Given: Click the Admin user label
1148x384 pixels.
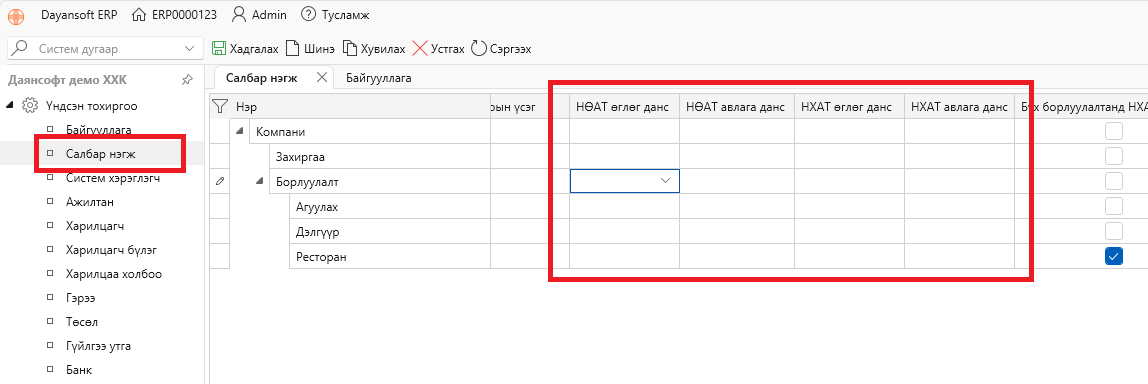Looking at the screenshot, I should click(269, 15).
